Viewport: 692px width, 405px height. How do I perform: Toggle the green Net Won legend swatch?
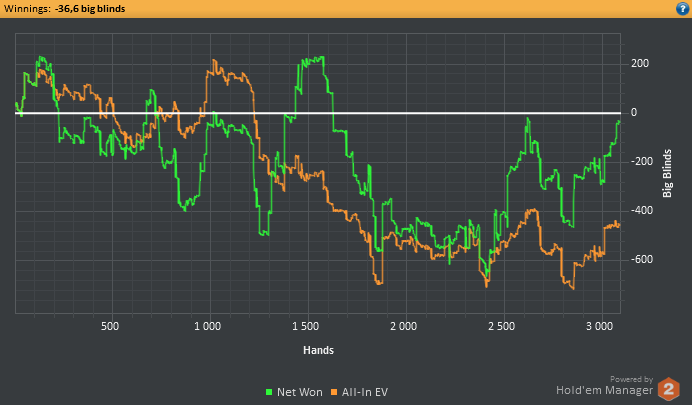(x=269, y=392)
